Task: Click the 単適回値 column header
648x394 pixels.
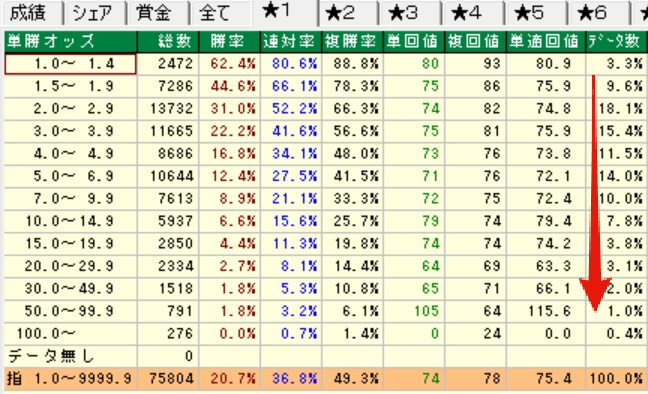Action: 546,41
